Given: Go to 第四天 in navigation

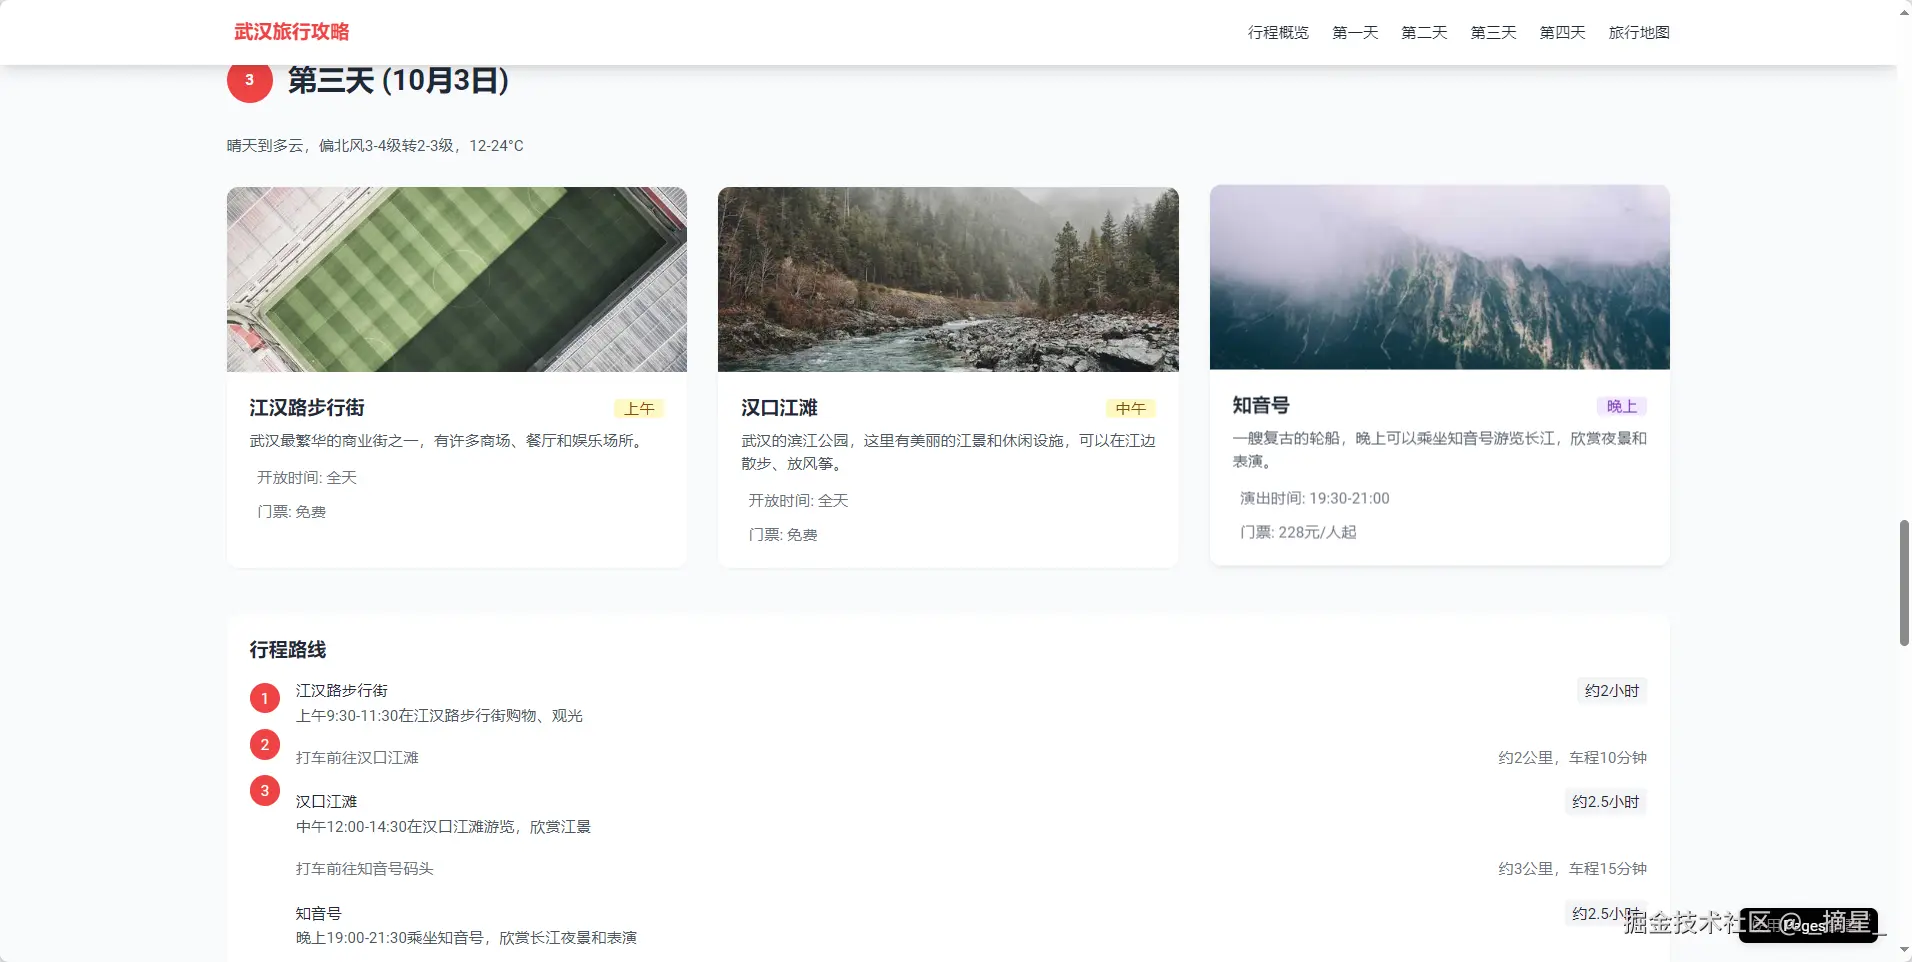Looking at the screenshot, I should coord(1562,33).
